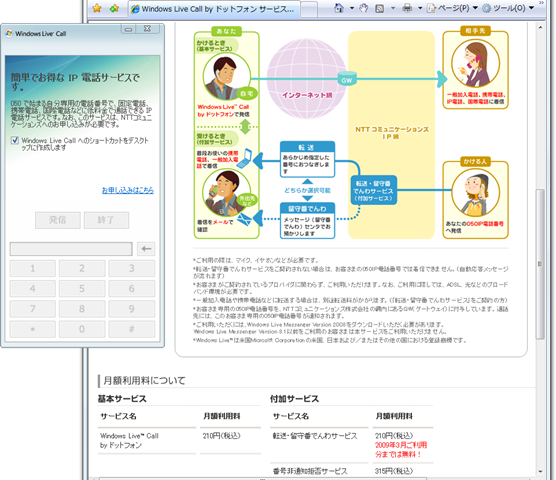Click the 転送 box in the diagram
The height and width of the screenshot is (480, 556).
307,159
